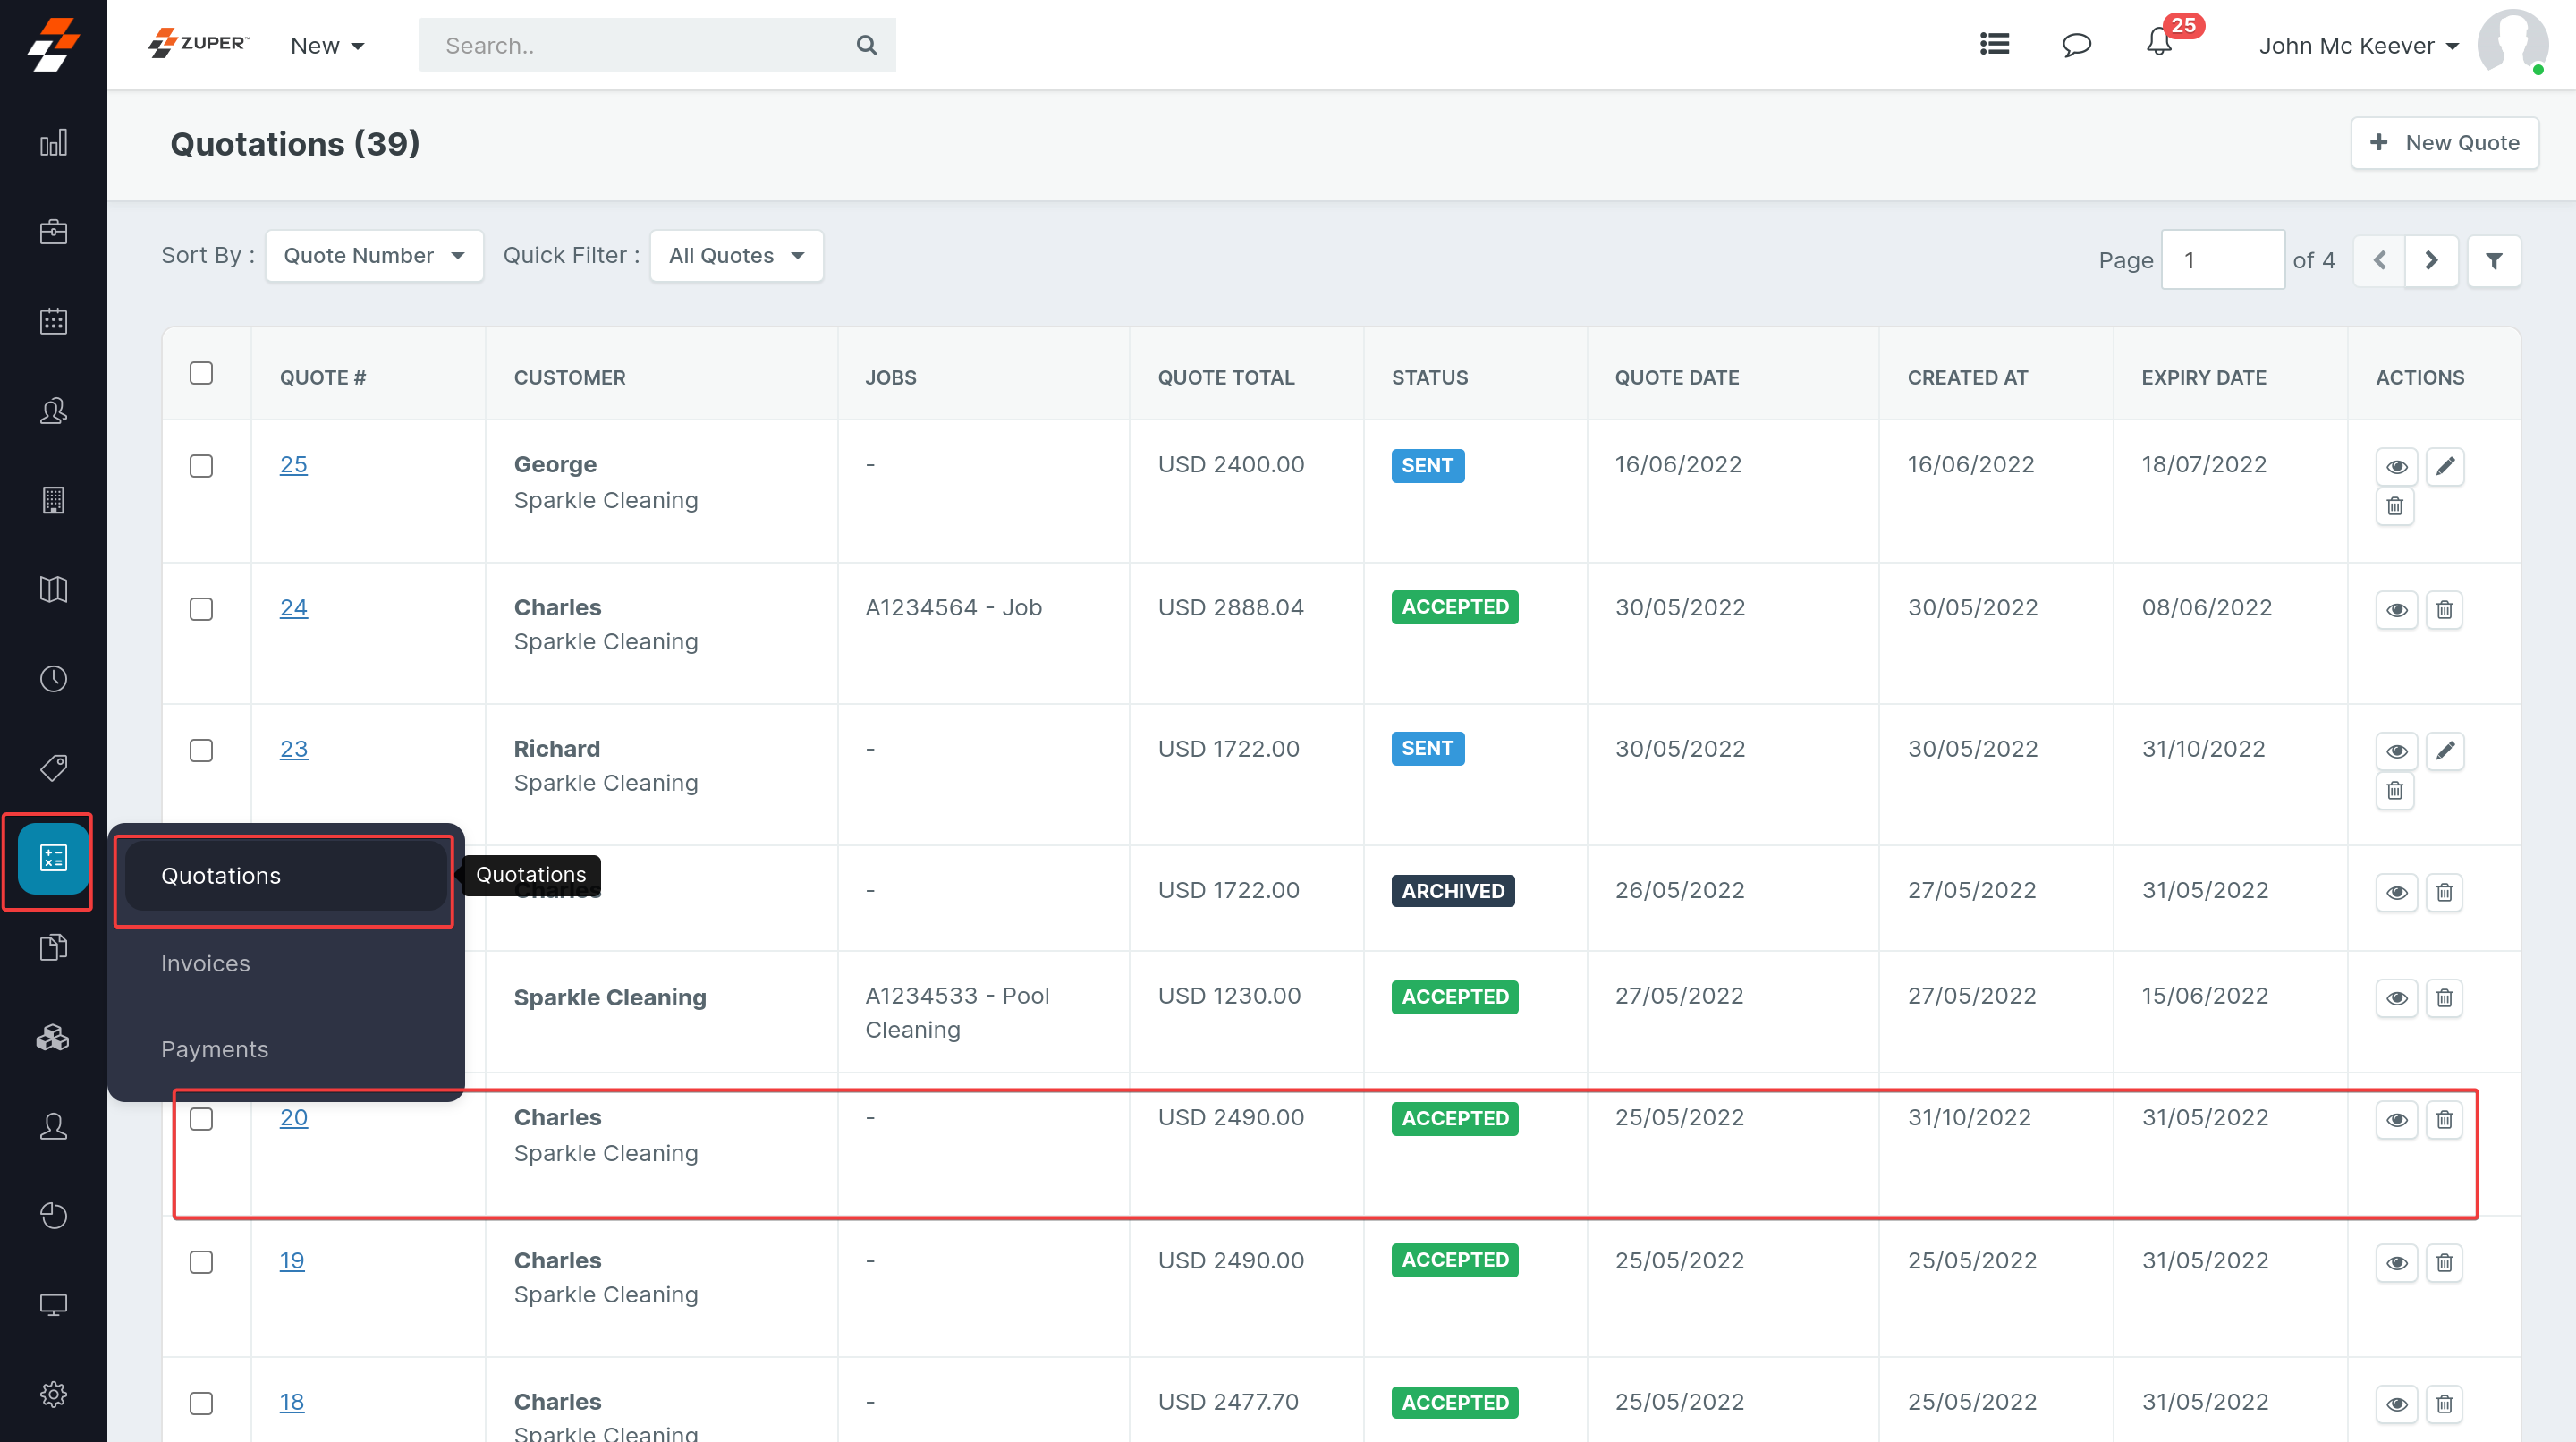Open the chat messages icon
This screenshot has height=1442, width=2576.
(2076, 44)
